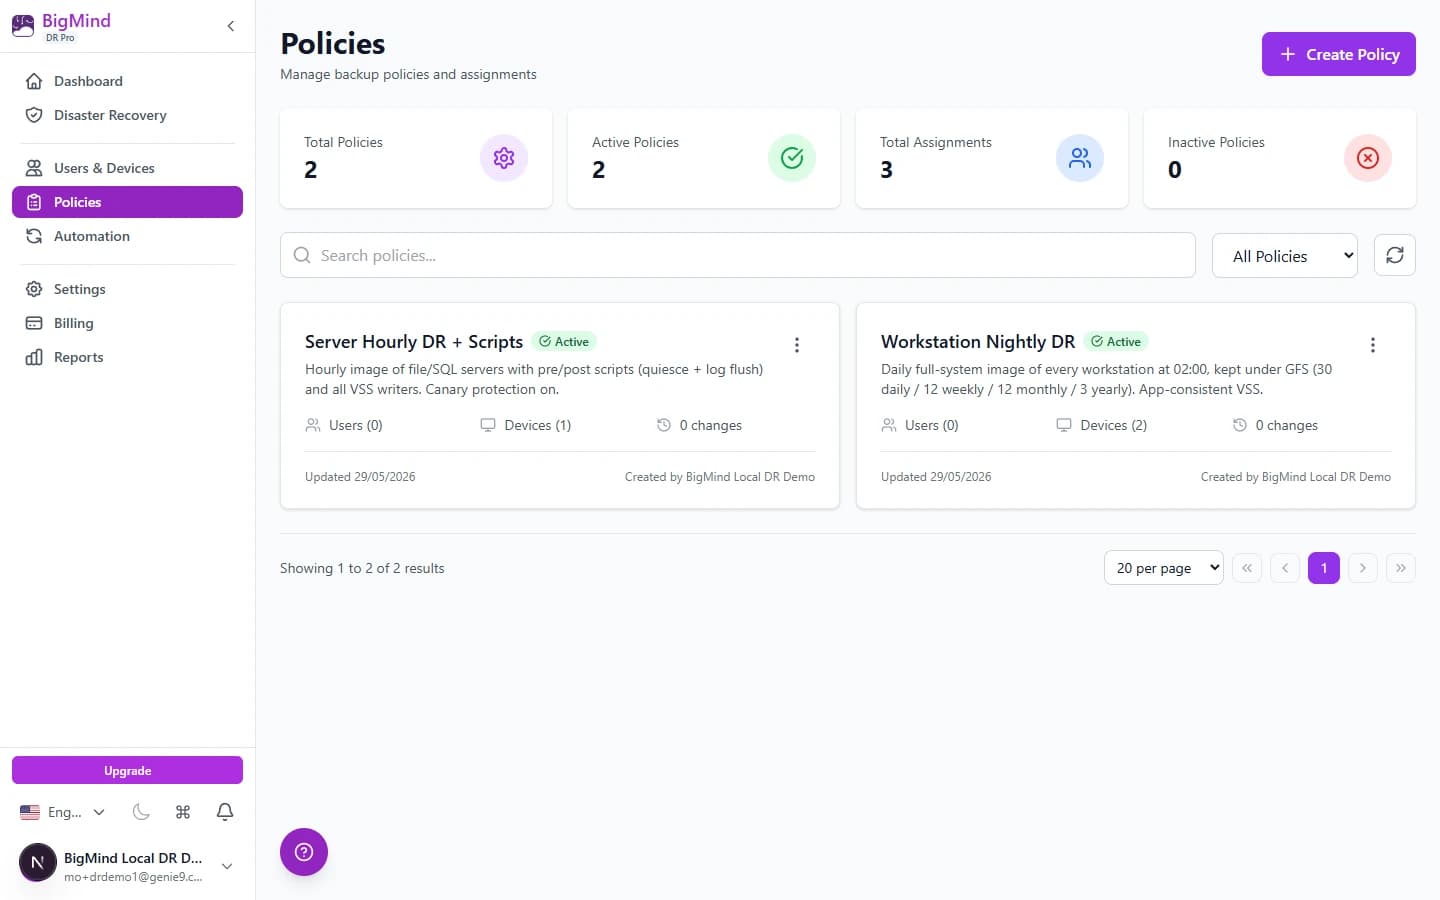Screen dimensions: 1440x900
Task: Open the help question mark button
Action: point(304,852)
